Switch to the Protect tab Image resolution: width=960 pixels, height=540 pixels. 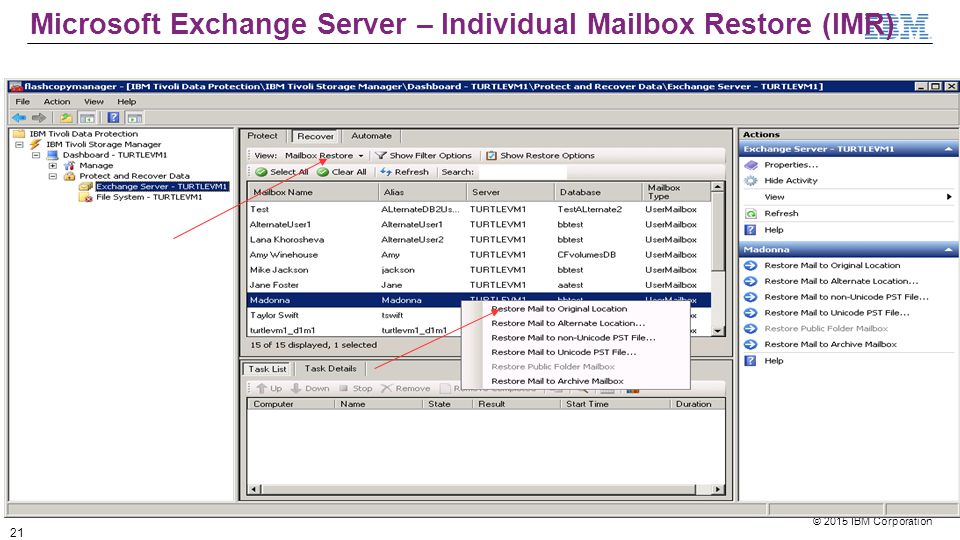[x=263, y=136]
